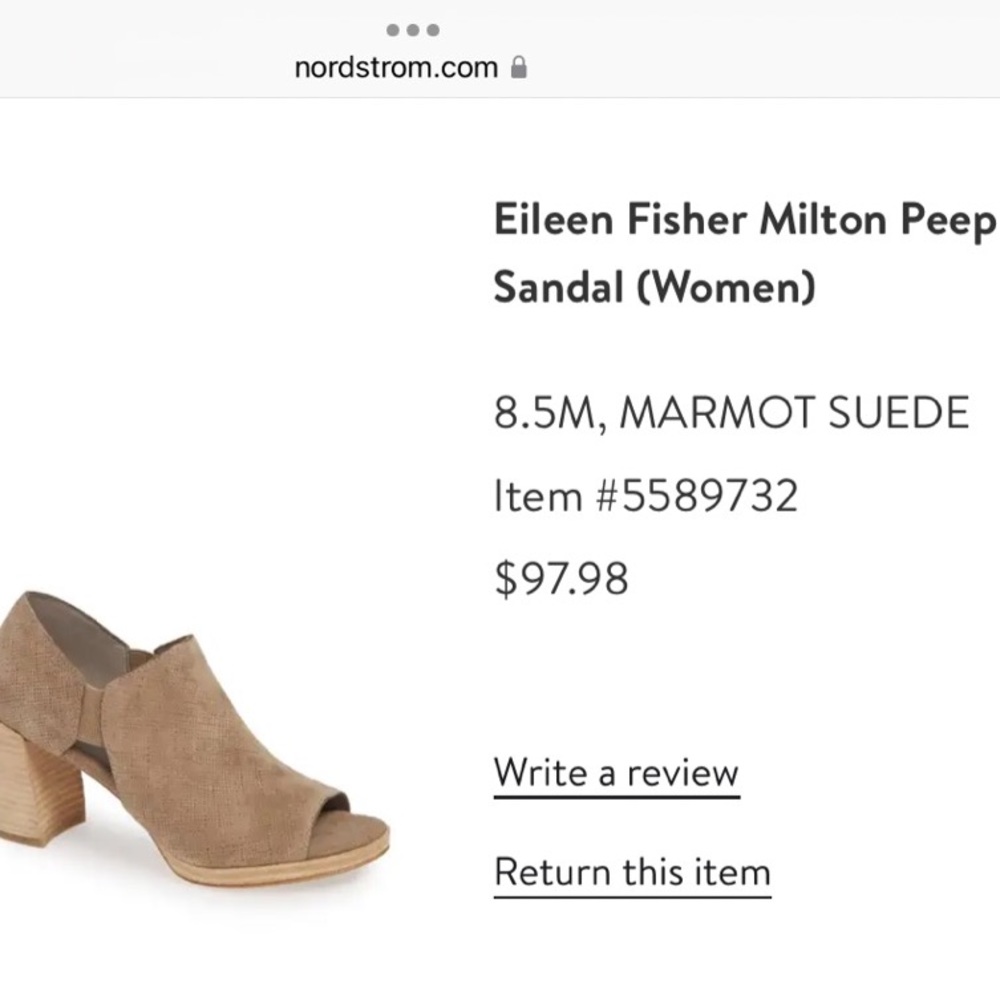Click the padlock icon beside nordstrom.com
Screen dimensions: 1000x1000
coord(518,68)
